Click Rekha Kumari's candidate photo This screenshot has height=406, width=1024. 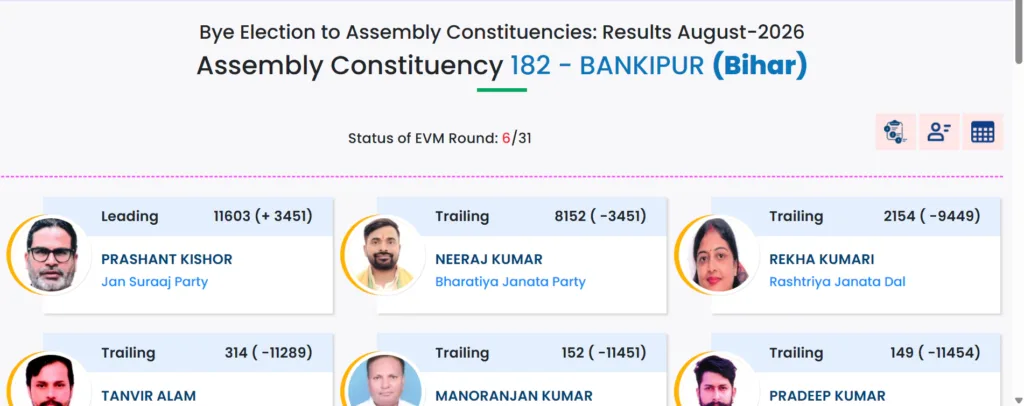(x=718, y=255)
